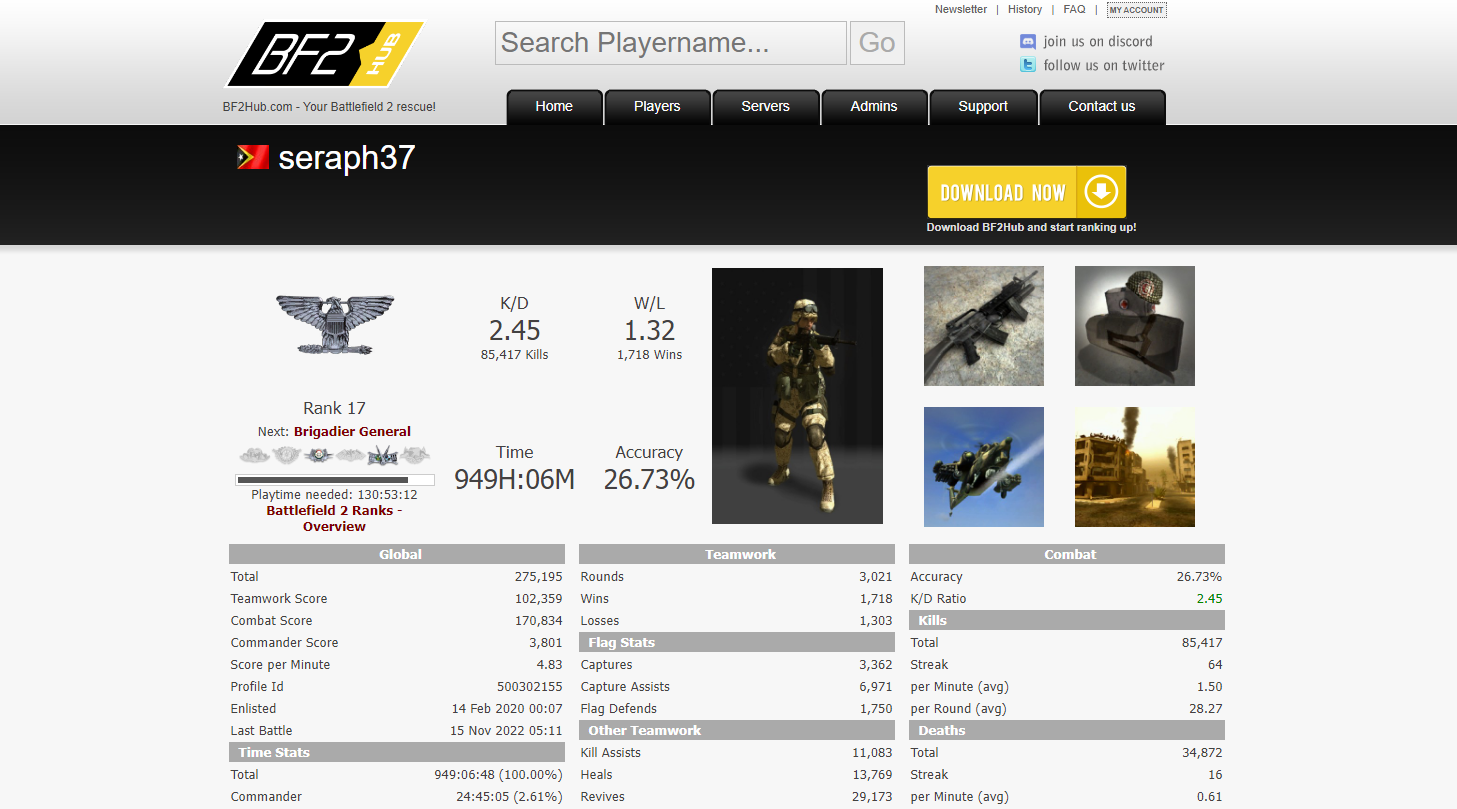Open the Brigadier General next rank link

[x=352, y=432]
